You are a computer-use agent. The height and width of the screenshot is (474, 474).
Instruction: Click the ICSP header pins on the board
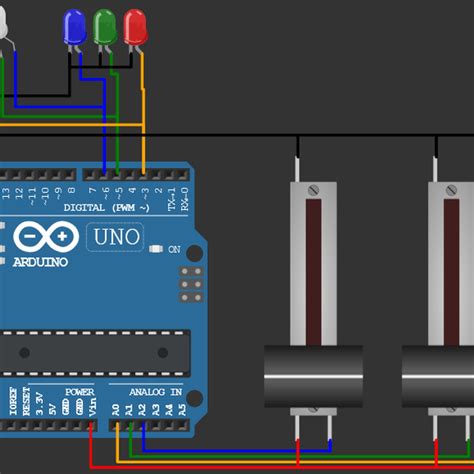pos(191,284)
